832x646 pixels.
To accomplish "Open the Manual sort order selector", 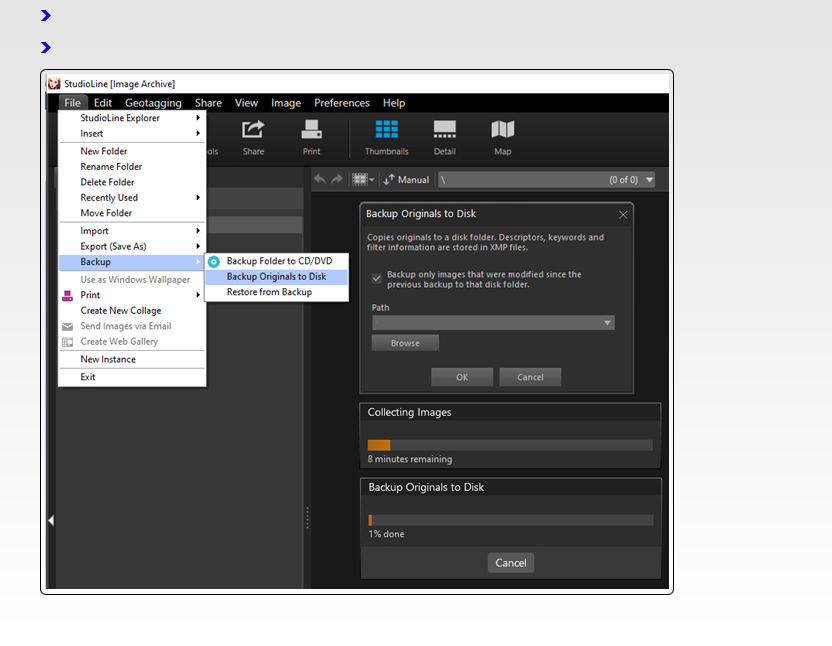I will [x=406, y=180].
